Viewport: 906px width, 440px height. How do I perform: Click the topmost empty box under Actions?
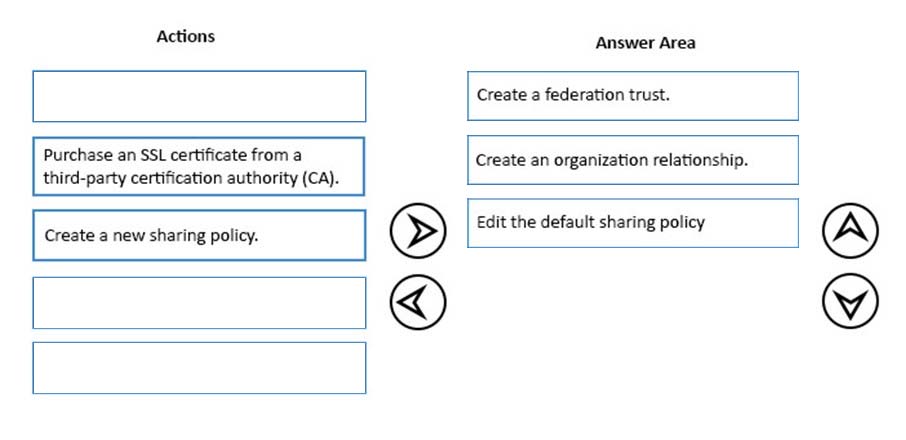[x=199, y=96]
